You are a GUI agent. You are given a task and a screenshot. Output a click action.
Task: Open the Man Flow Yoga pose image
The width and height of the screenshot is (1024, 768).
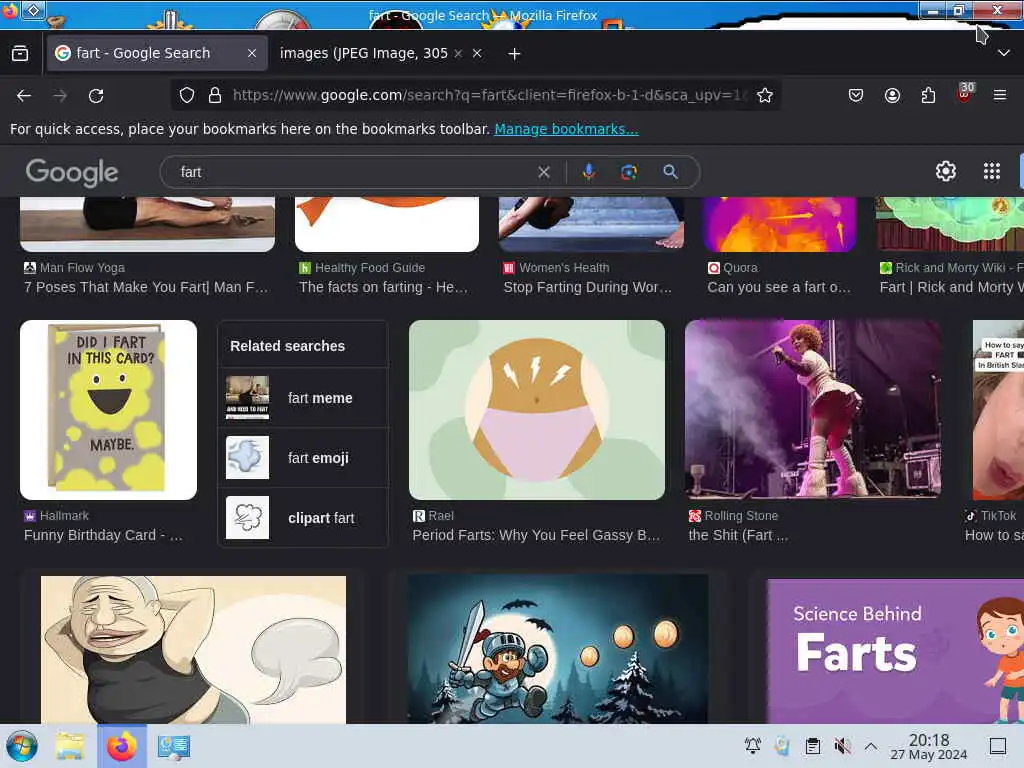coord(148,224)
